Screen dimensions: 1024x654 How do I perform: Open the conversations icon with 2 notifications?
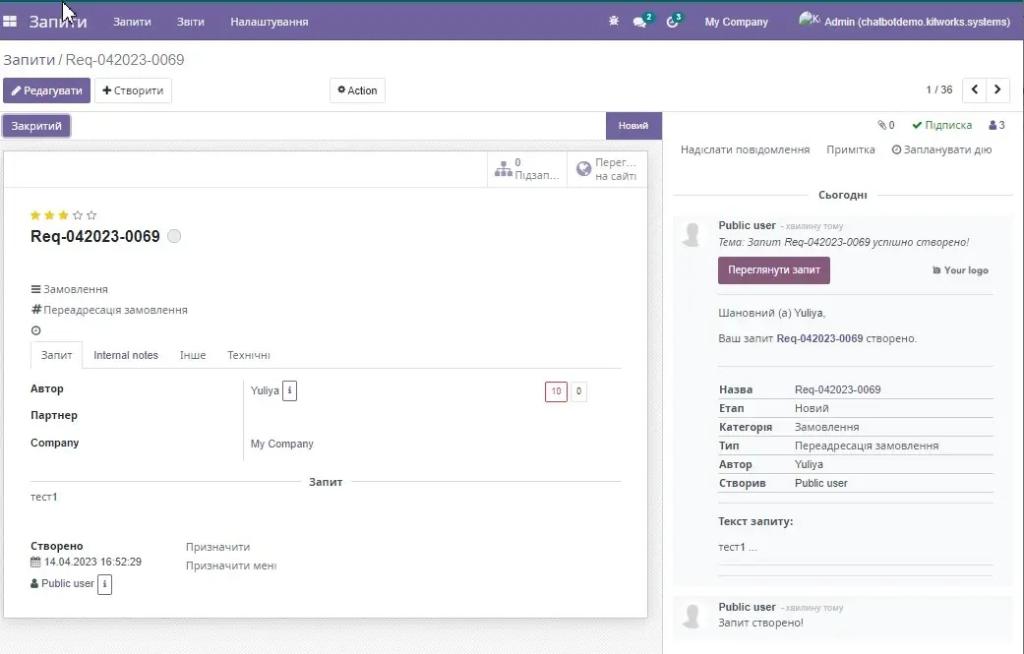pyautogui.click(x=640, y=20)
